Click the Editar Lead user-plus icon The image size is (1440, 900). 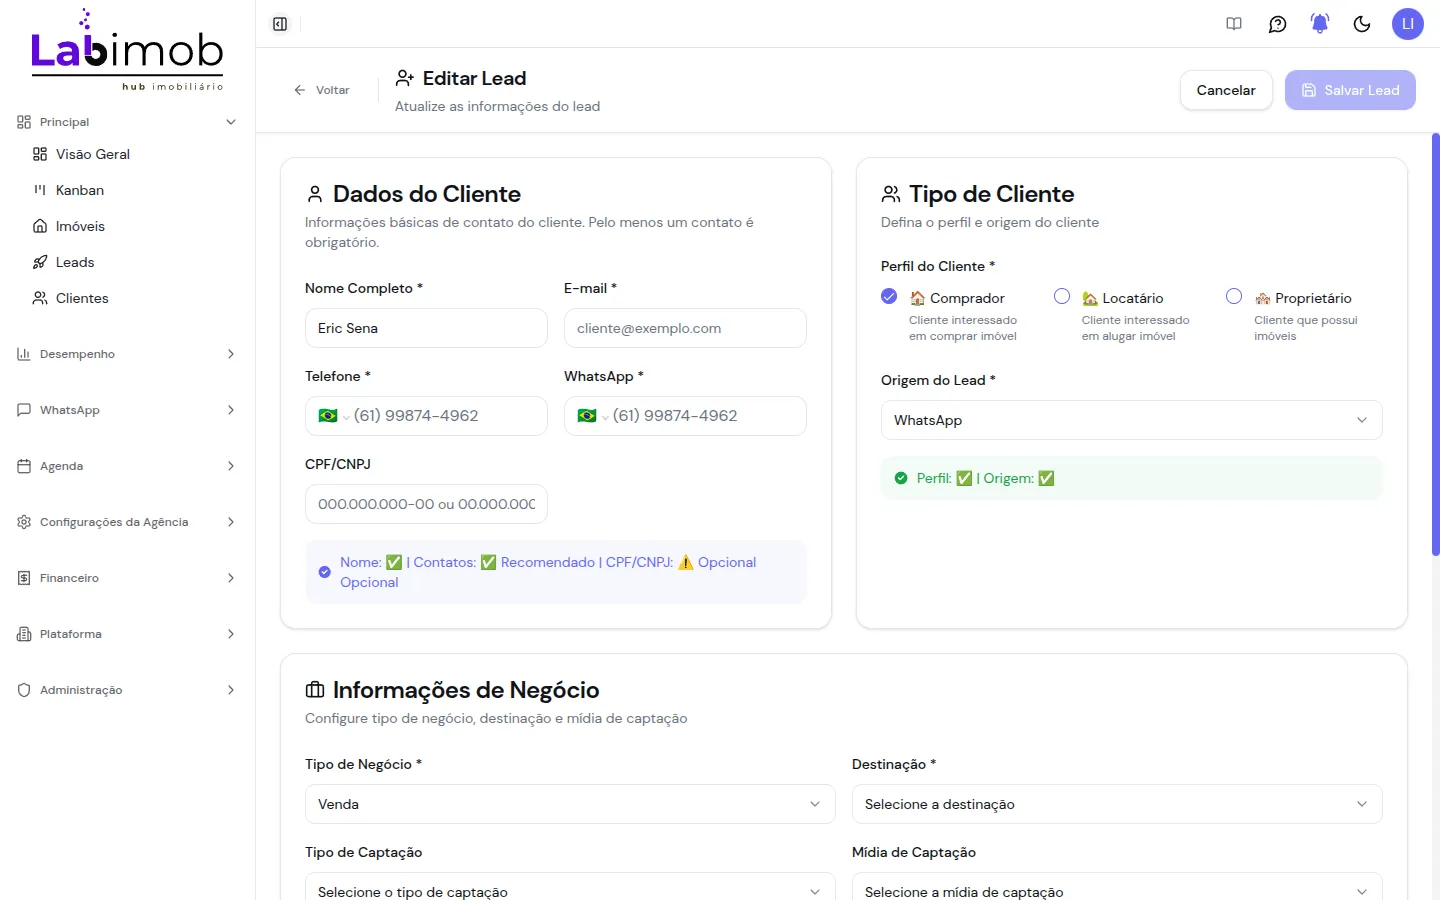405,78
